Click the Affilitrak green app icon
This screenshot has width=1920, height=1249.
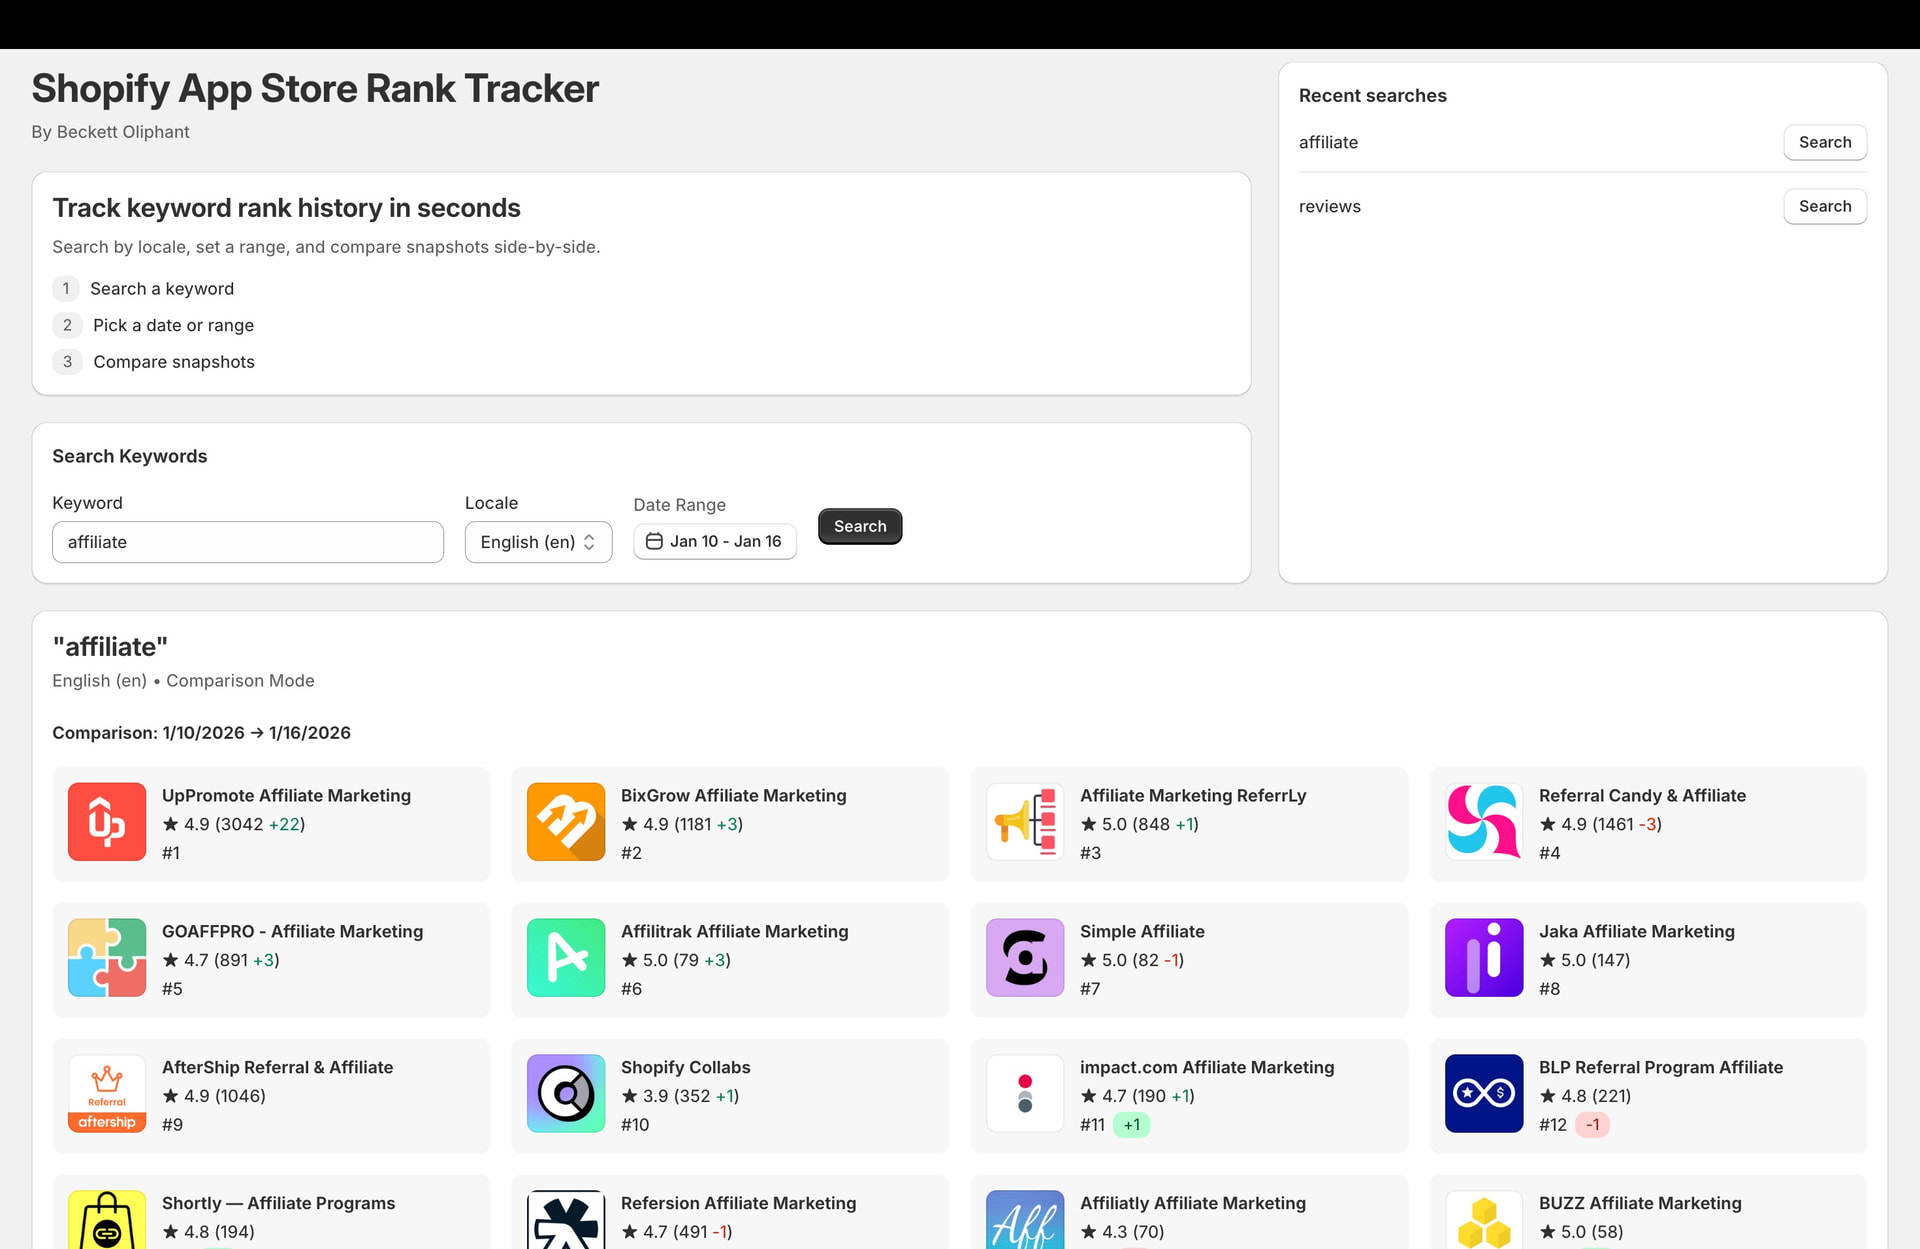point(566,958)
